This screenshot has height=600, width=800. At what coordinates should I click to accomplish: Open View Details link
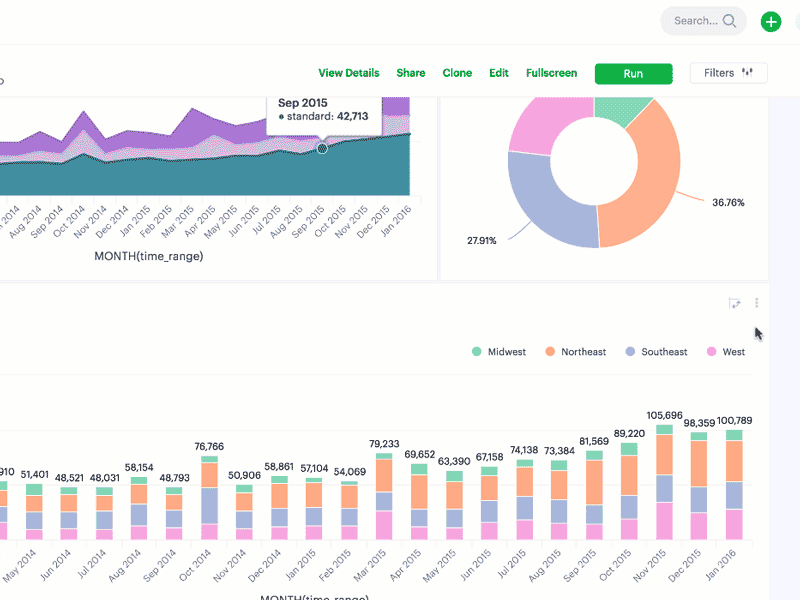coord(348,73)
